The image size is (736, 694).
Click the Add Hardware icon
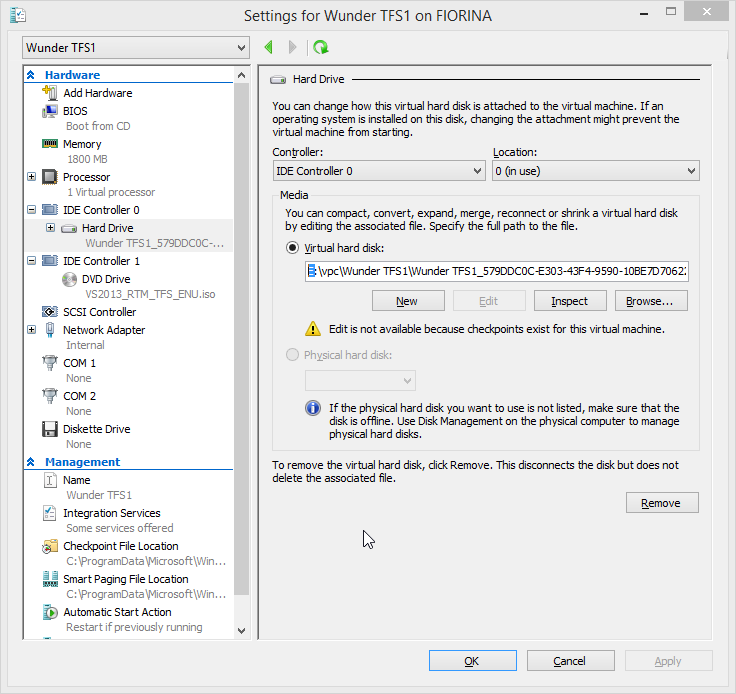click(50, 92)
